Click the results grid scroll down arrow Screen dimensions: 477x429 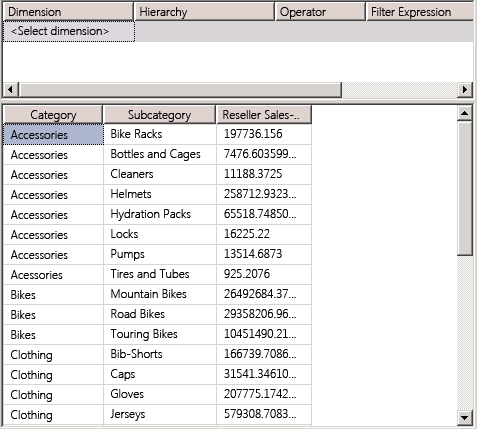tap(465, 417)
